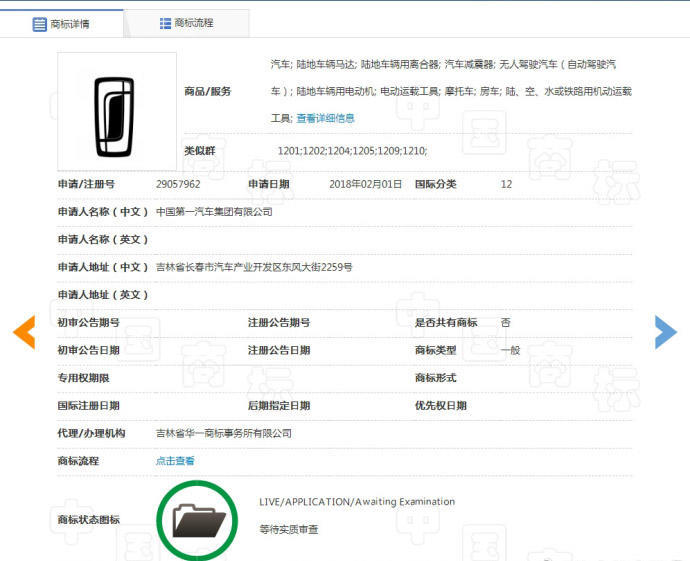Click the 申请人地址（中文） label
Viewport: 690px width, 561px height.
pyautogui.click(x=103, y=267)
